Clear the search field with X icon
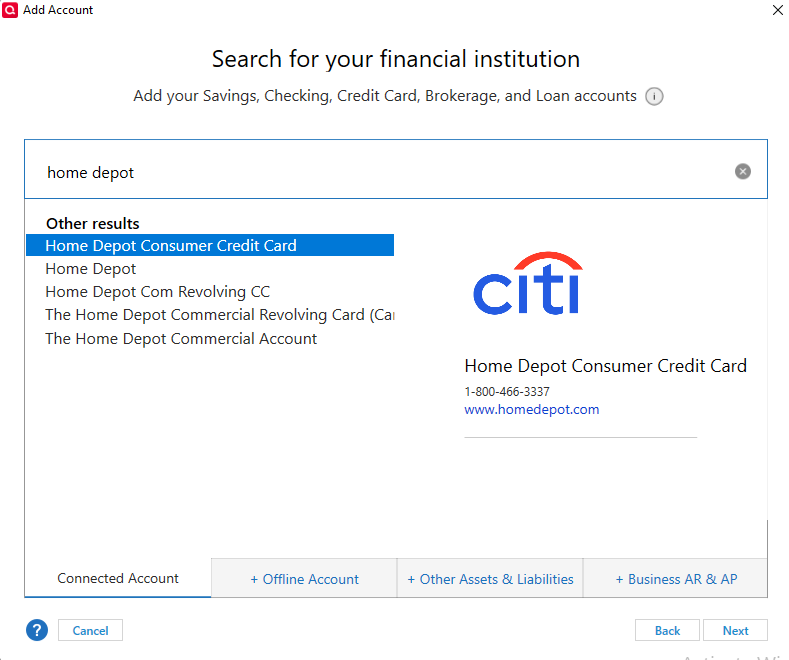Viewport: 789px width, 660px height. click(743, 172)
